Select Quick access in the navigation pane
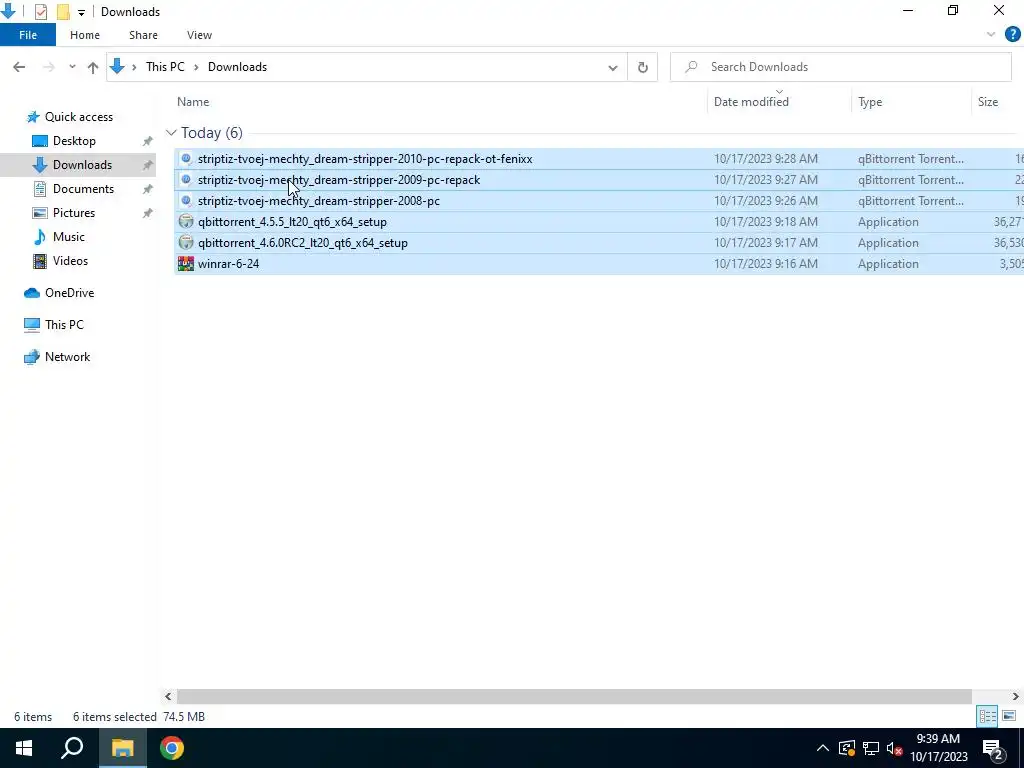 pyautogui.click(x=78, y=117)
